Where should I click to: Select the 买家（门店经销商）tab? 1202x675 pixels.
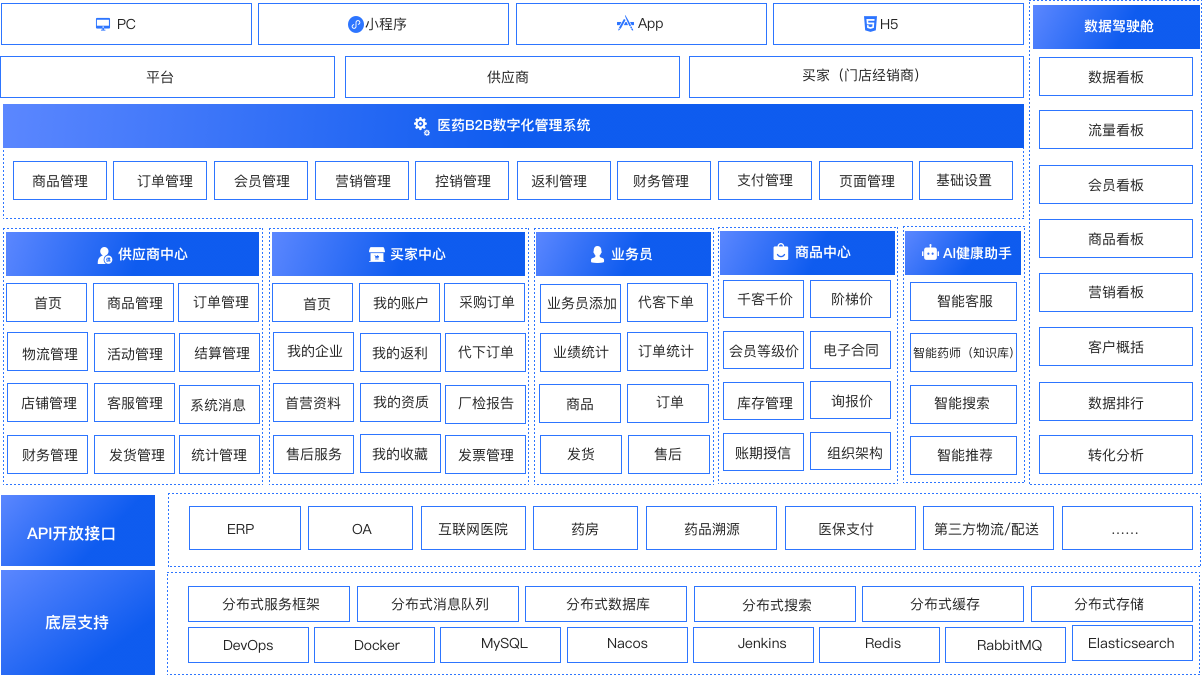coord(856,76)
